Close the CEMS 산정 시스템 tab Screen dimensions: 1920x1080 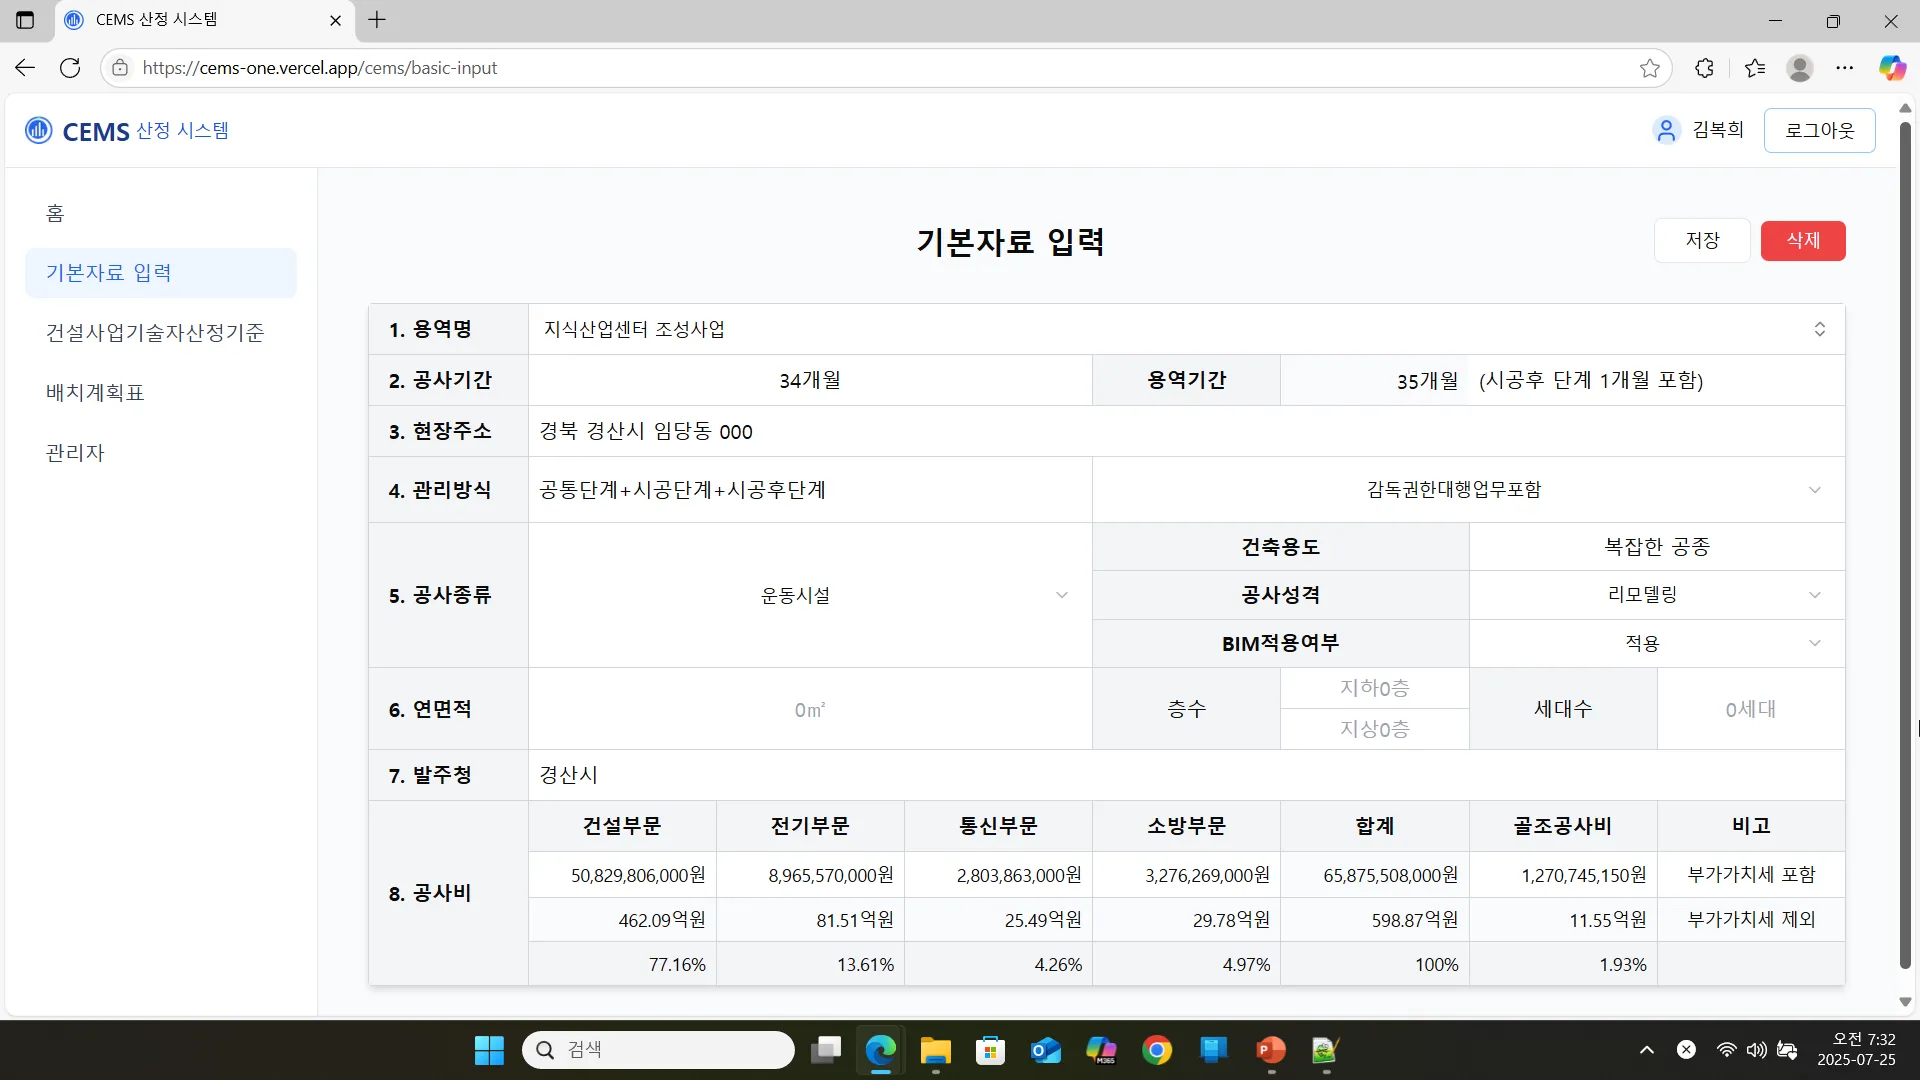coord(335,20)
